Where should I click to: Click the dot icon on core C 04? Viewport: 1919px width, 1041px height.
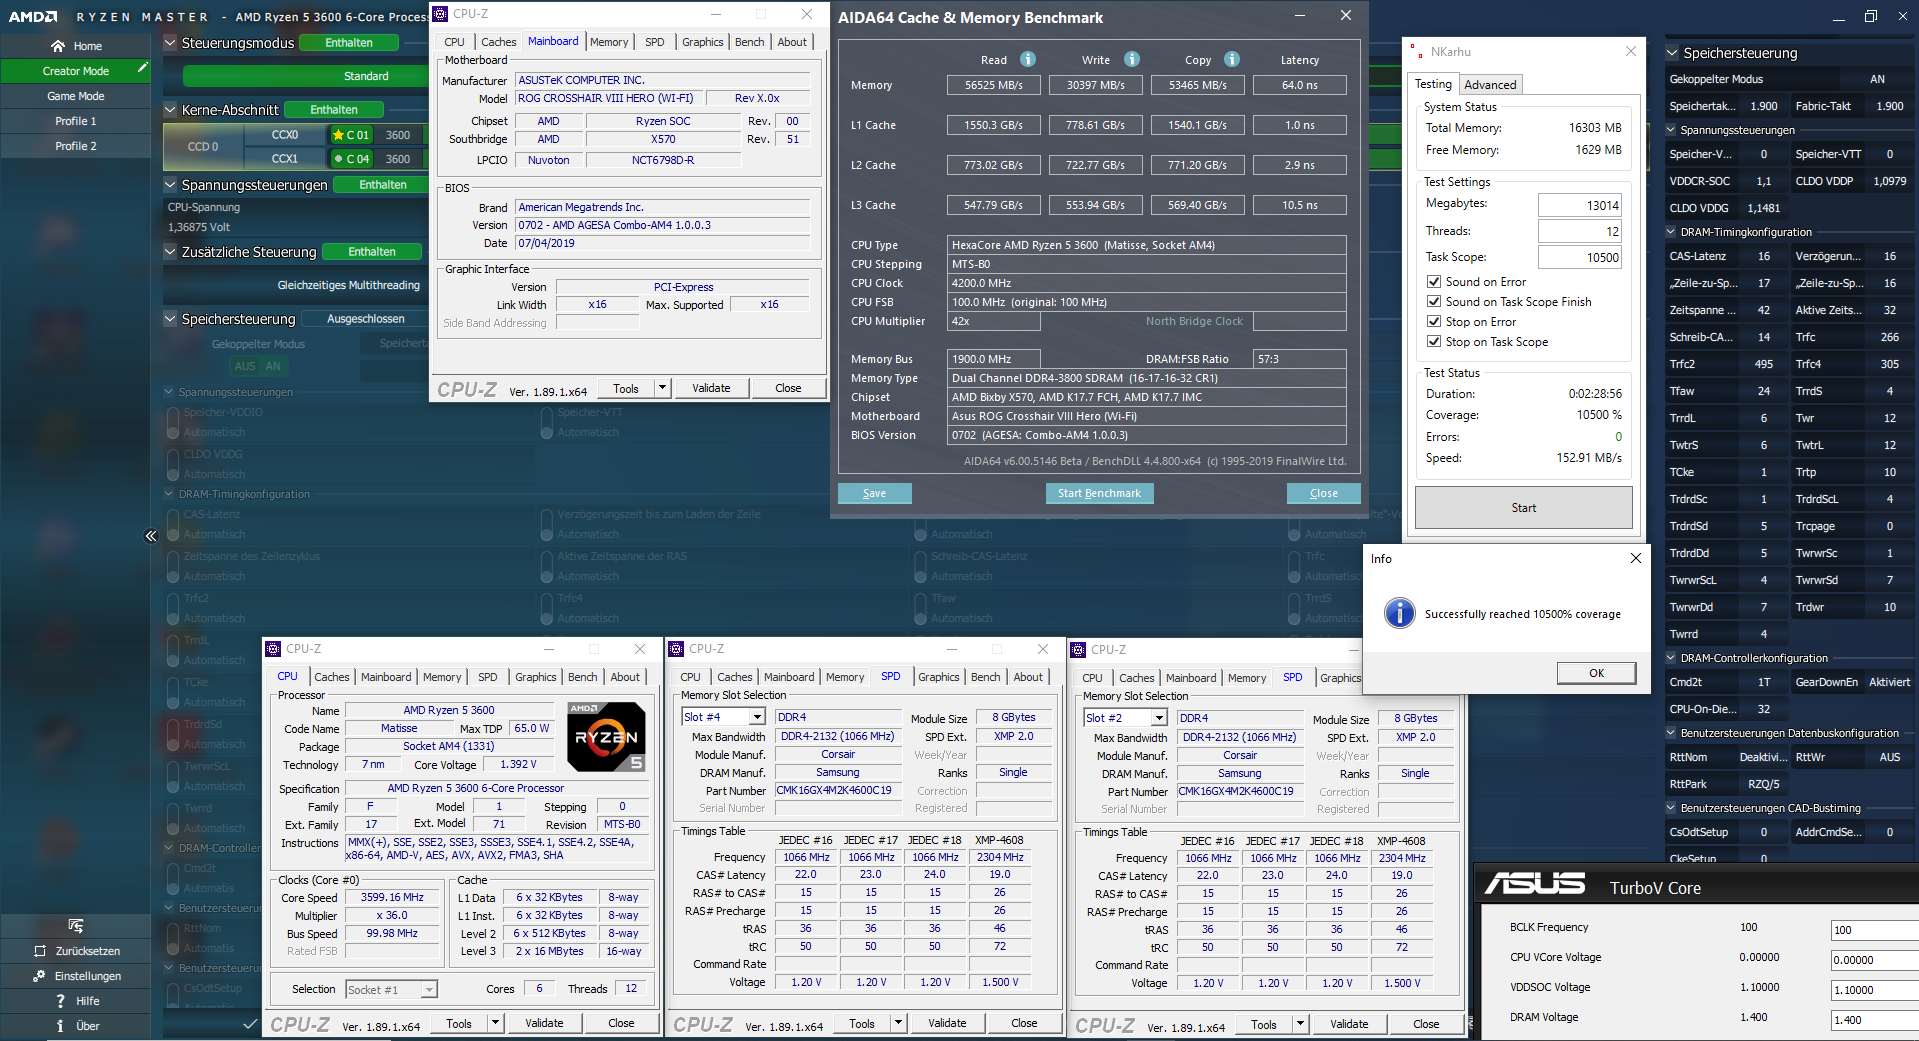point(338,159)
